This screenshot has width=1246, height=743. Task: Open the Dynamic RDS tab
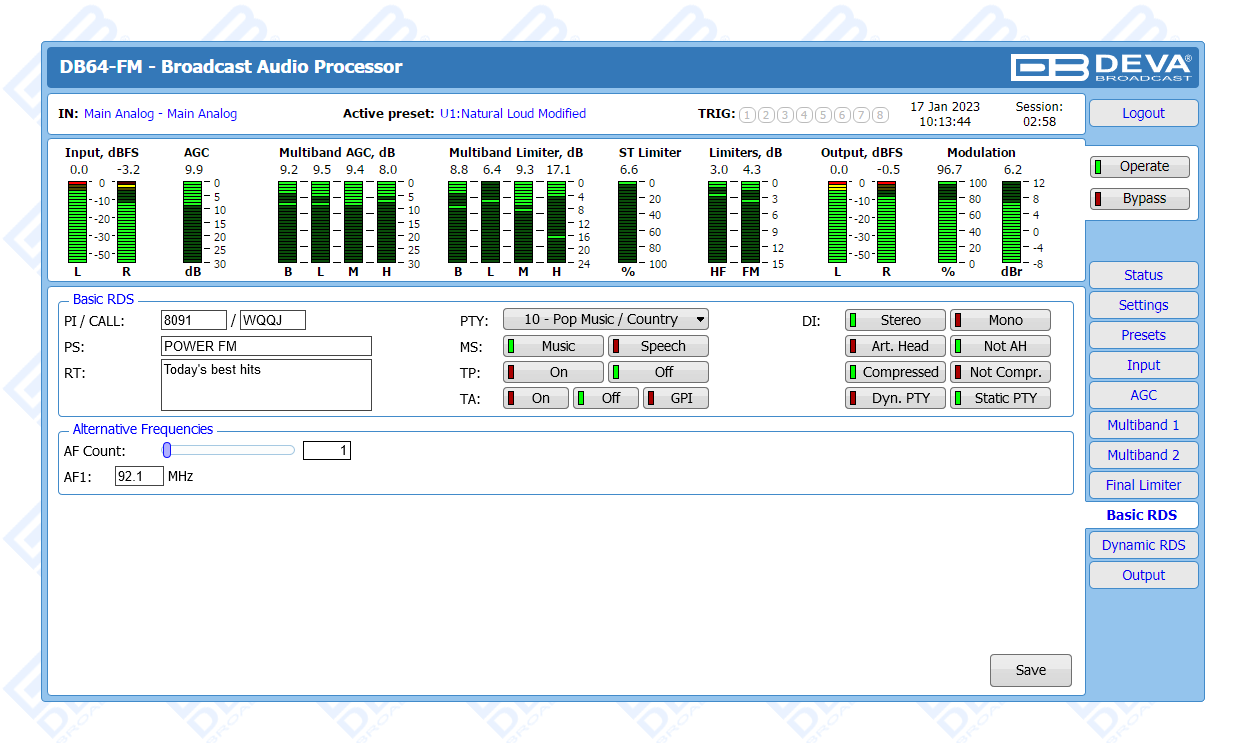click(1143, 545)
